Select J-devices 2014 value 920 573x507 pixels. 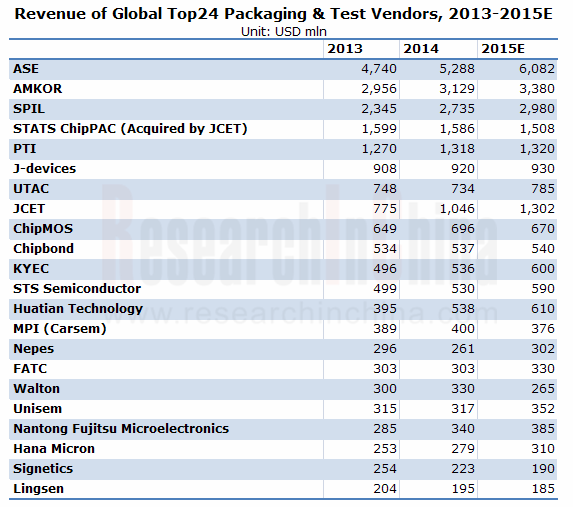[x=463, y=169]
